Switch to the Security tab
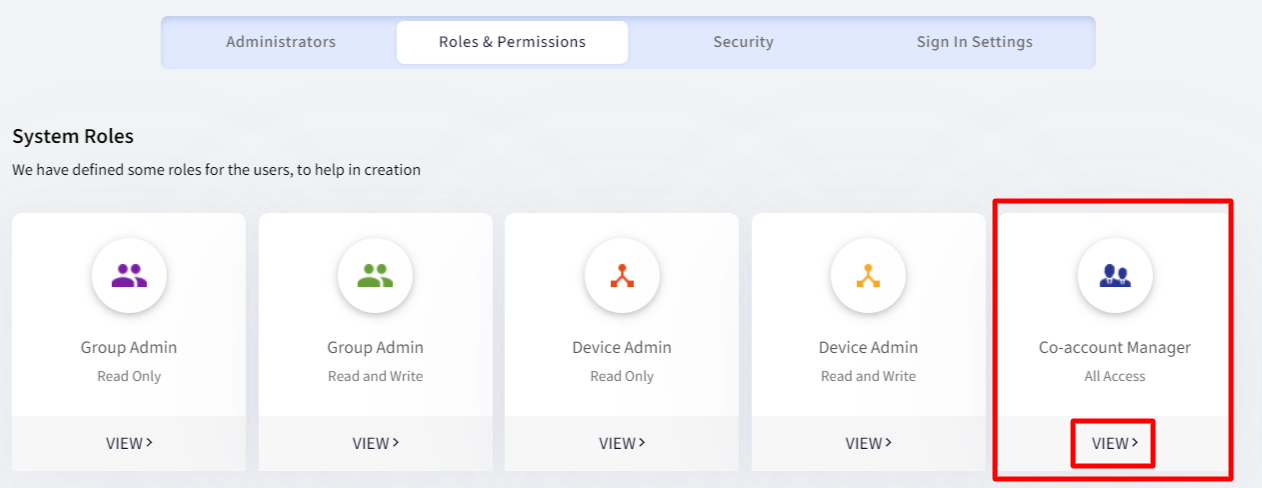Image resolution: width=1262 pixels, height=488 pixels. click(743, 42)
